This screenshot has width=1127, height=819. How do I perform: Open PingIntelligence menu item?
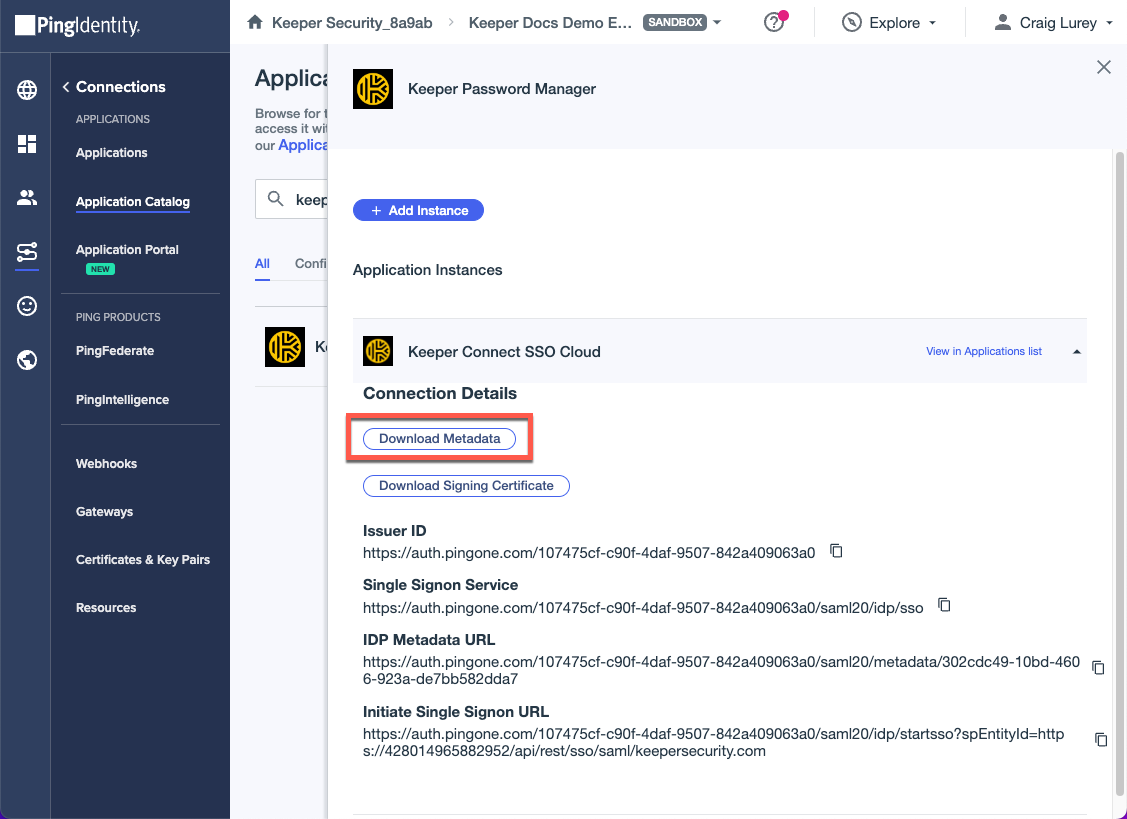click(x=122, y=400)
